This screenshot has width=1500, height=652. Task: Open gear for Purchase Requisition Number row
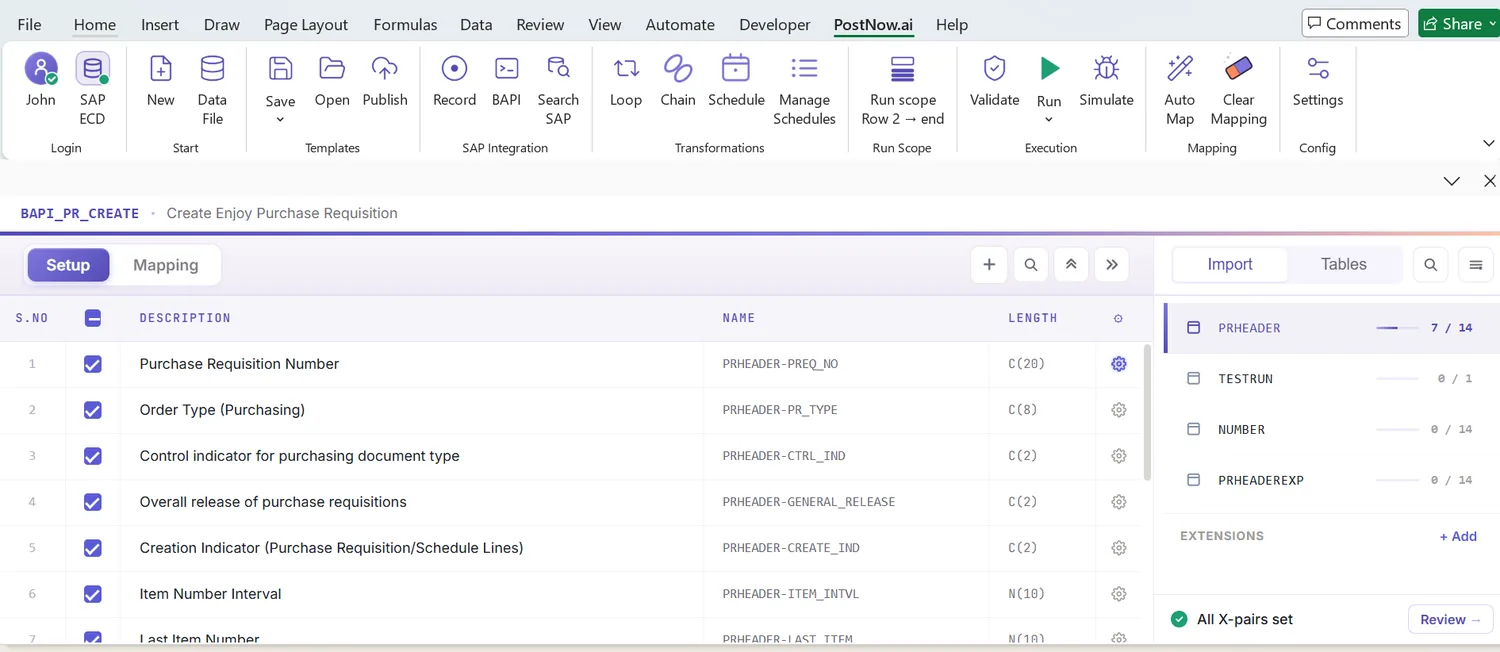[1119, 364]
